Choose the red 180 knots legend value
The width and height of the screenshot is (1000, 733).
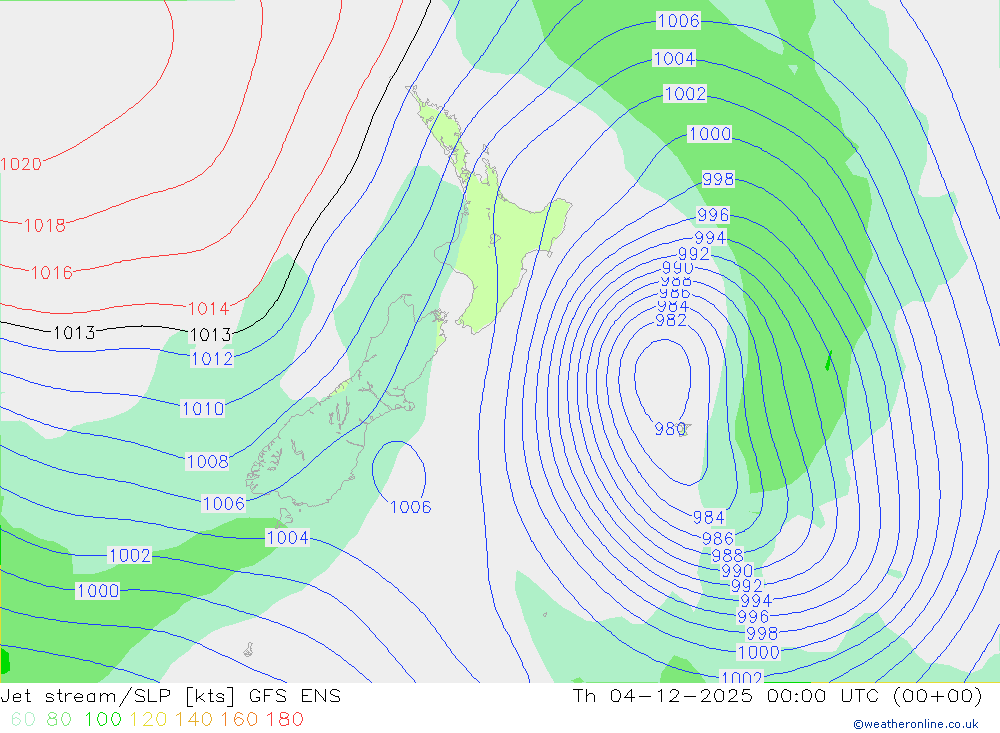[284, 719]
